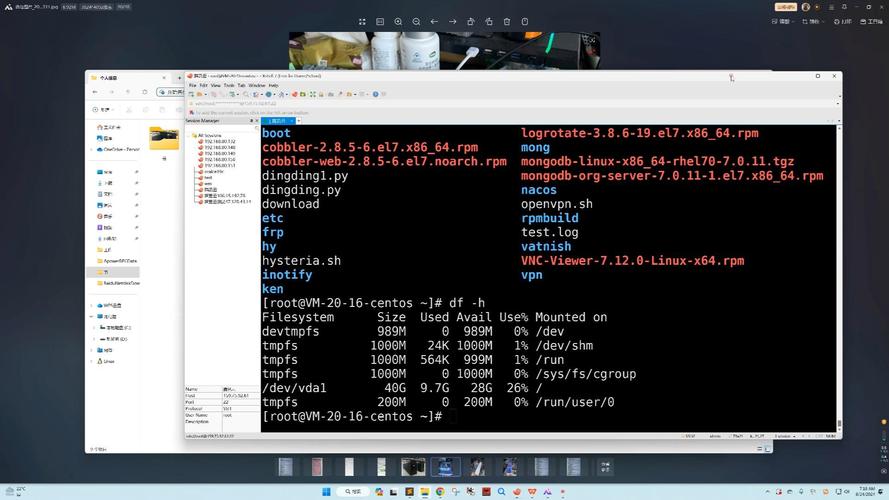This screenshot has height=500, width=889.
Task: Click the lock icon in Xshell toolbar
Action: 321,94
